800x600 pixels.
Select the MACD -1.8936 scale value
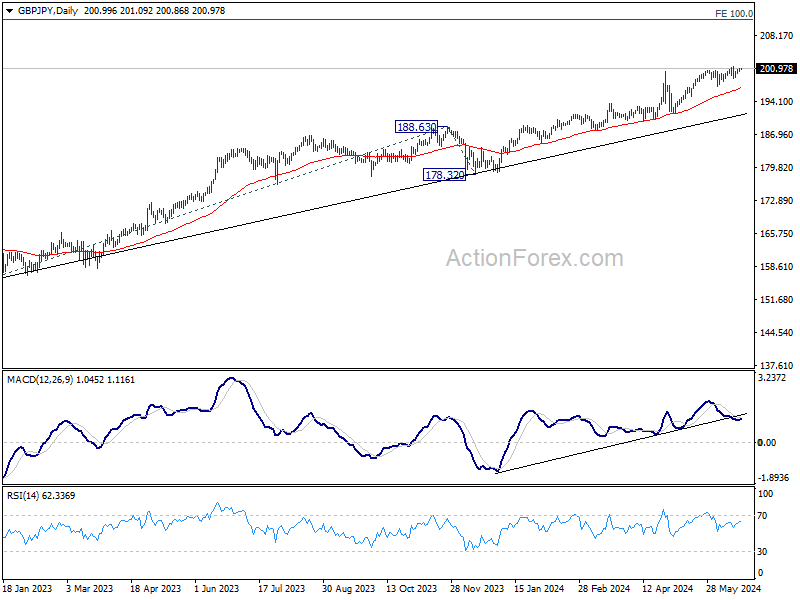tap(773, 478)
